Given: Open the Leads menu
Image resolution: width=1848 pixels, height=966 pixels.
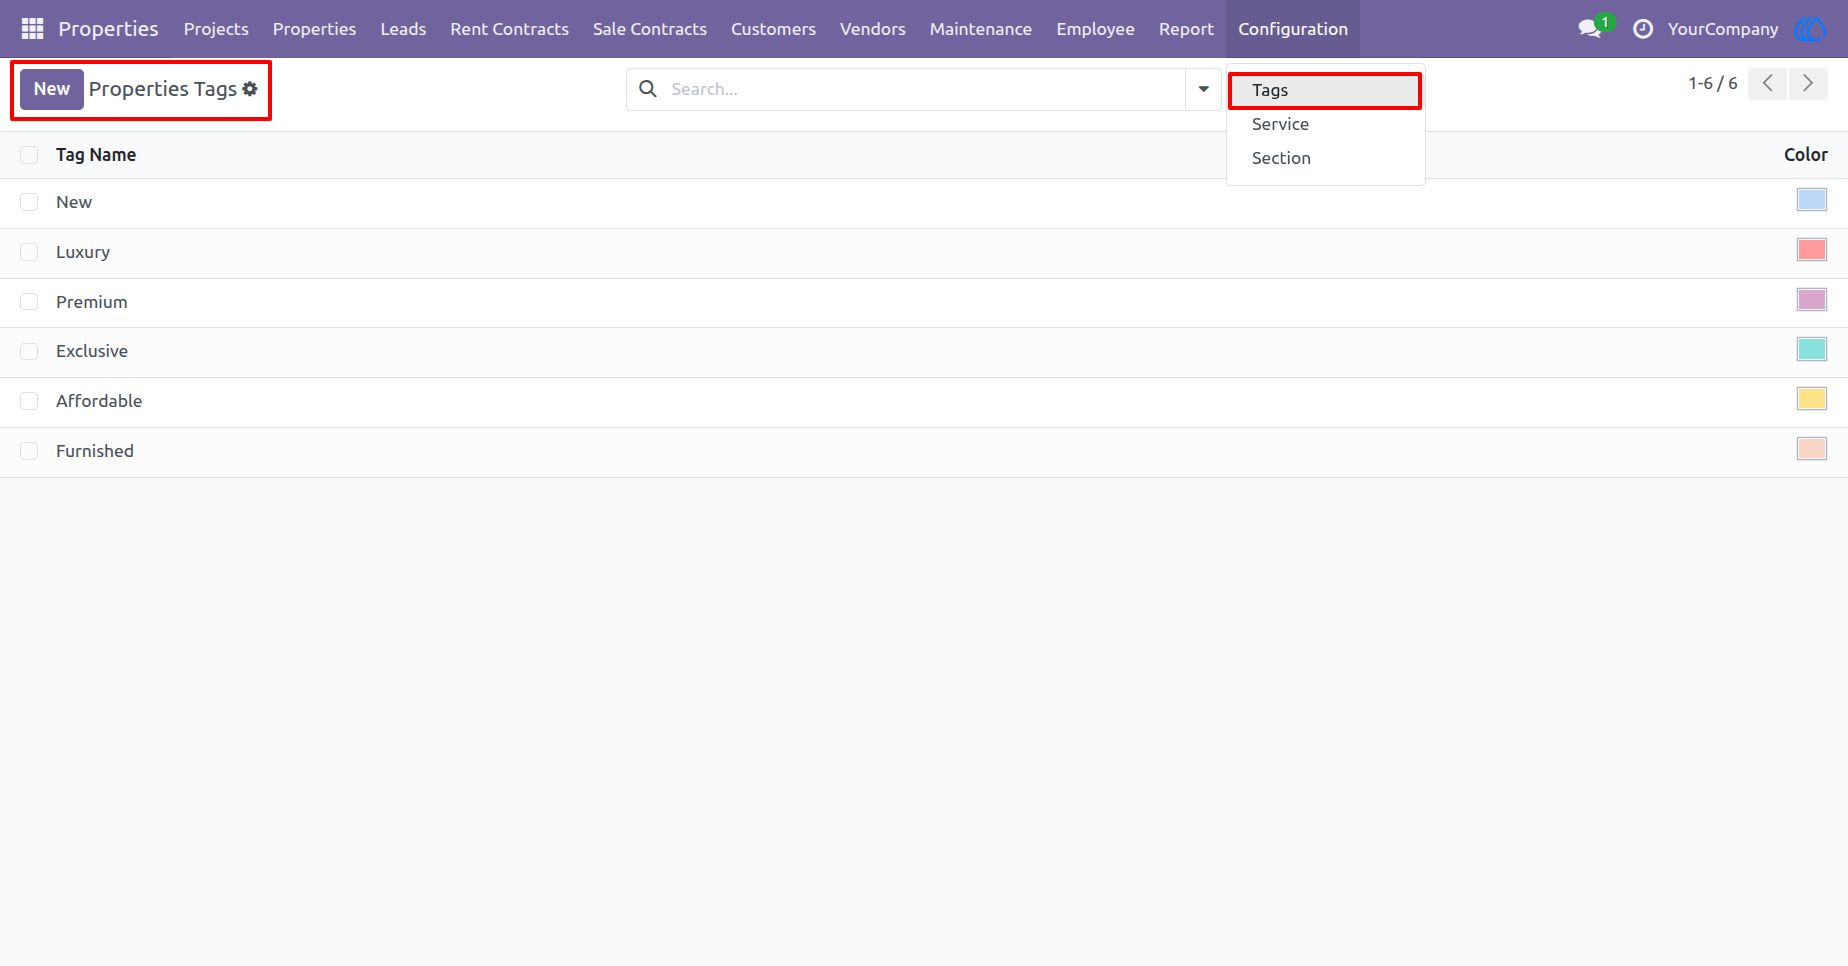Looking at the screenshot, I should pyautogui.click(x=403, y=29).
